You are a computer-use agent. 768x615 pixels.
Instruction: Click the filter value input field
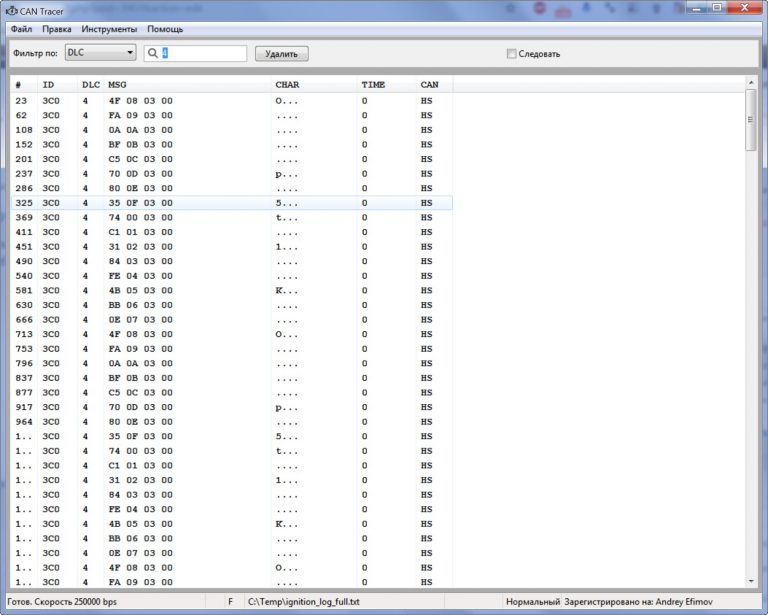point(202,53)
